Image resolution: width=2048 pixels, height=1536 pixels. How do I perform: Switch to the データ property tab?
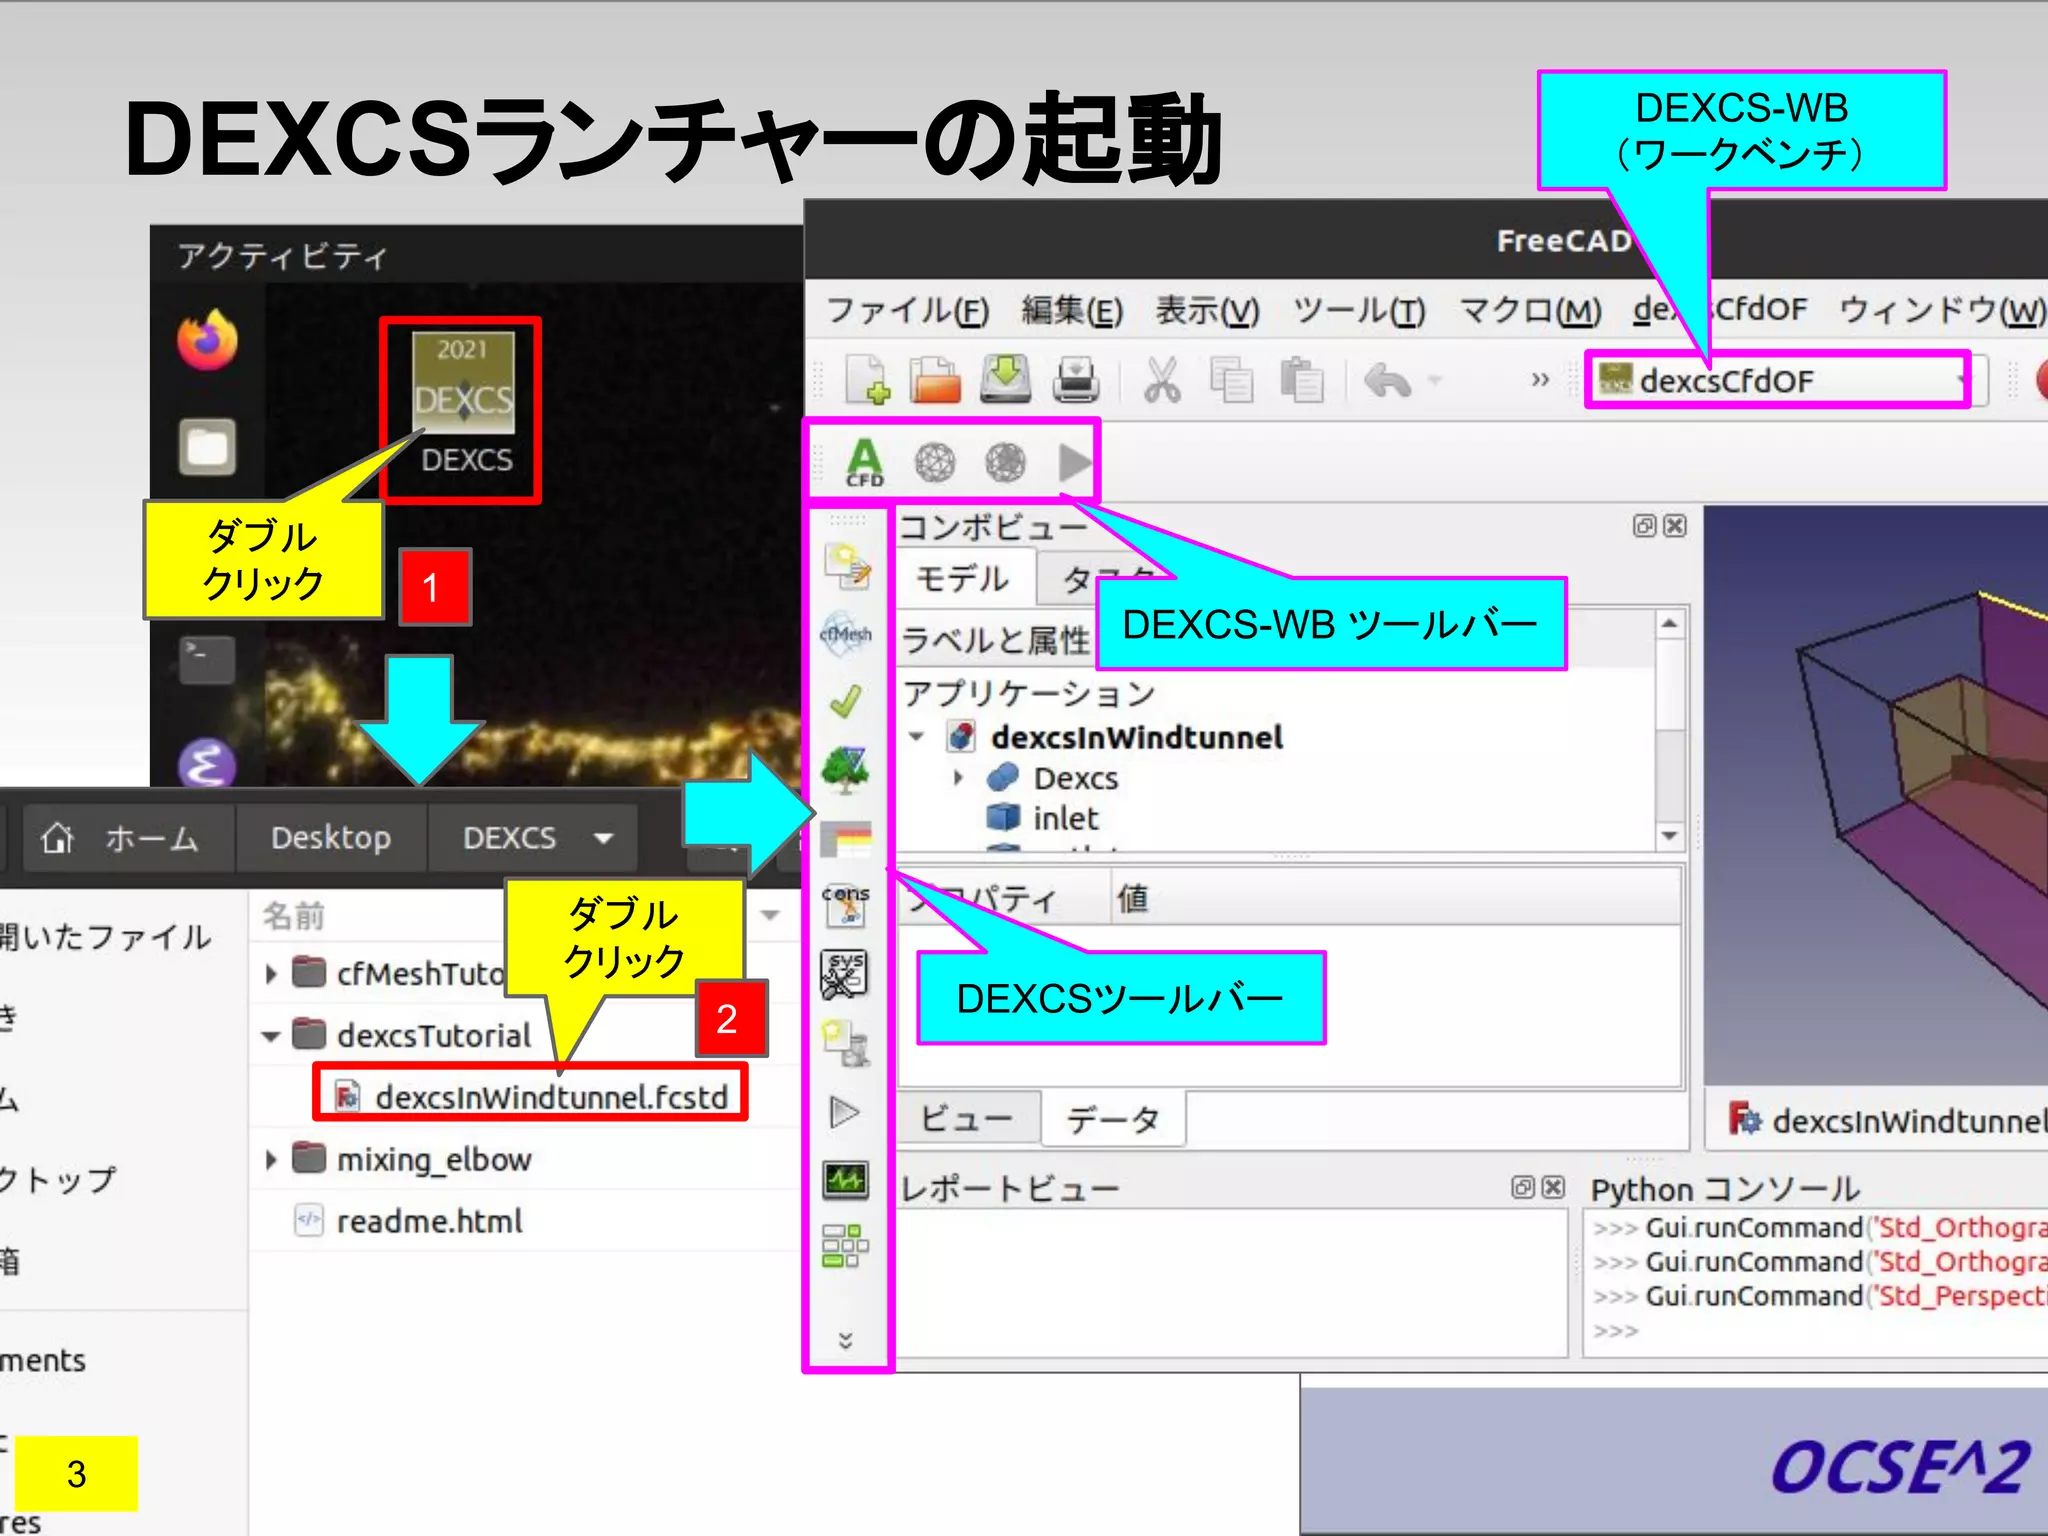tap(1113, 1119)
